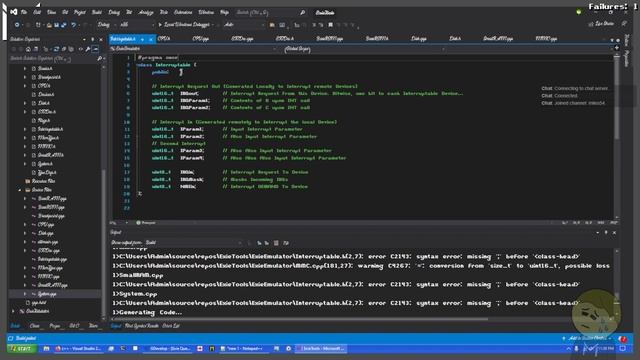Switch to the Error List tab

[171, 326]
